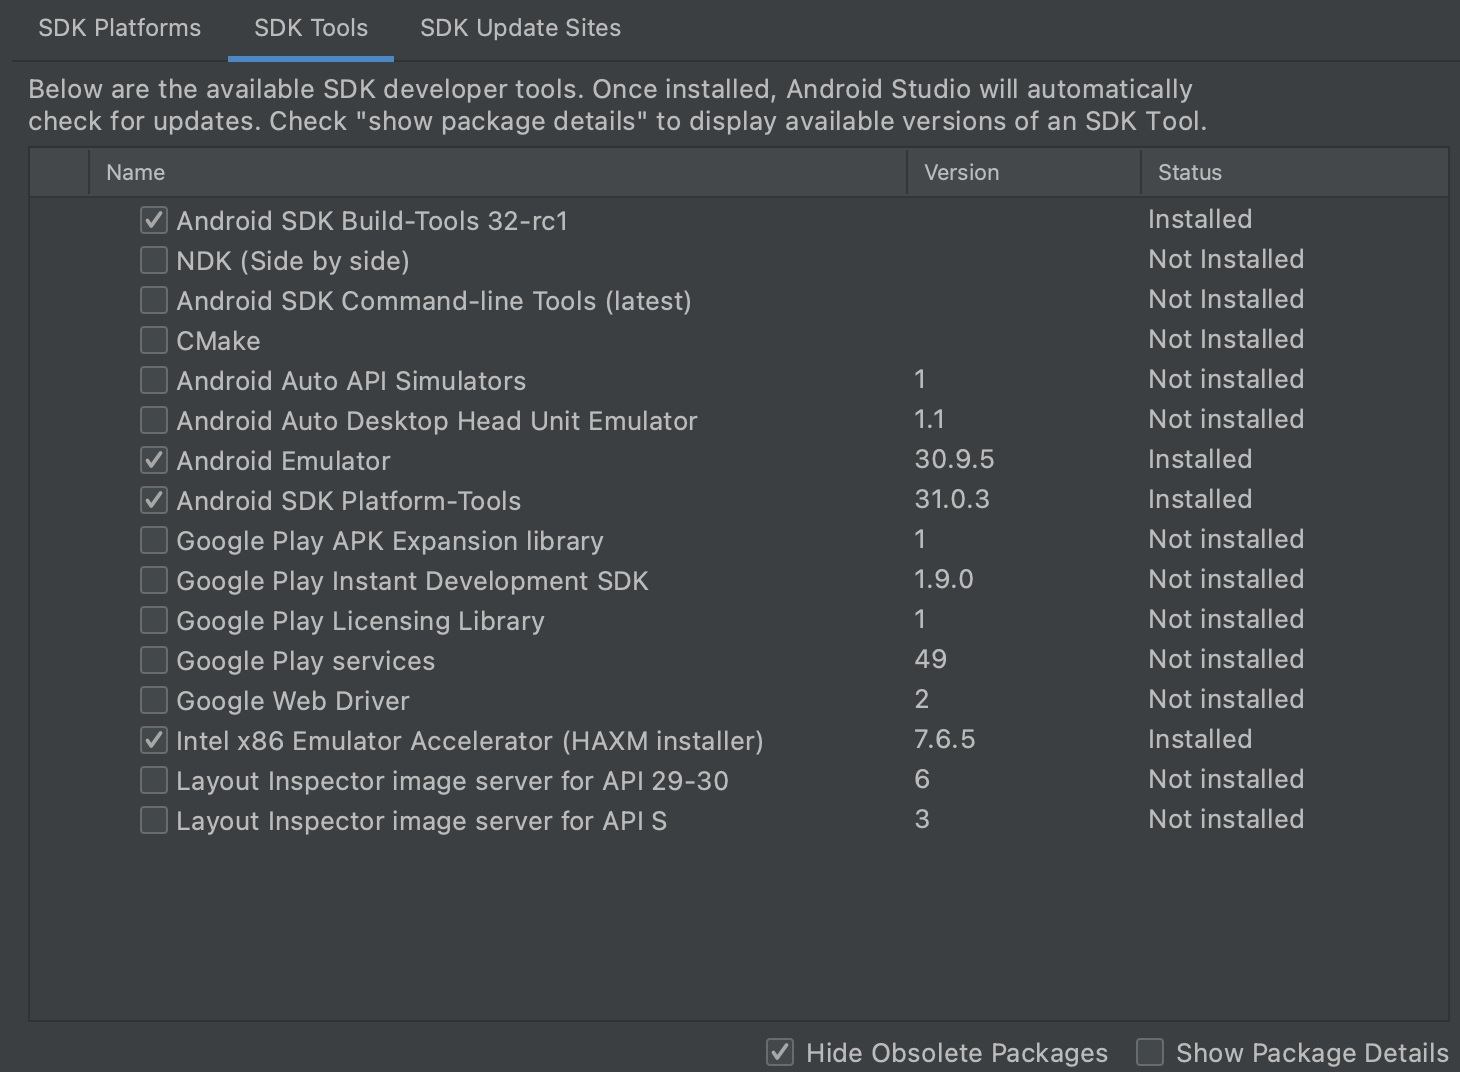Screen dimensions: 1460x1072
Task: Uncheck Intel x86 Emulator Accelerator (HAXM installer)
Action: pos(153,740)
